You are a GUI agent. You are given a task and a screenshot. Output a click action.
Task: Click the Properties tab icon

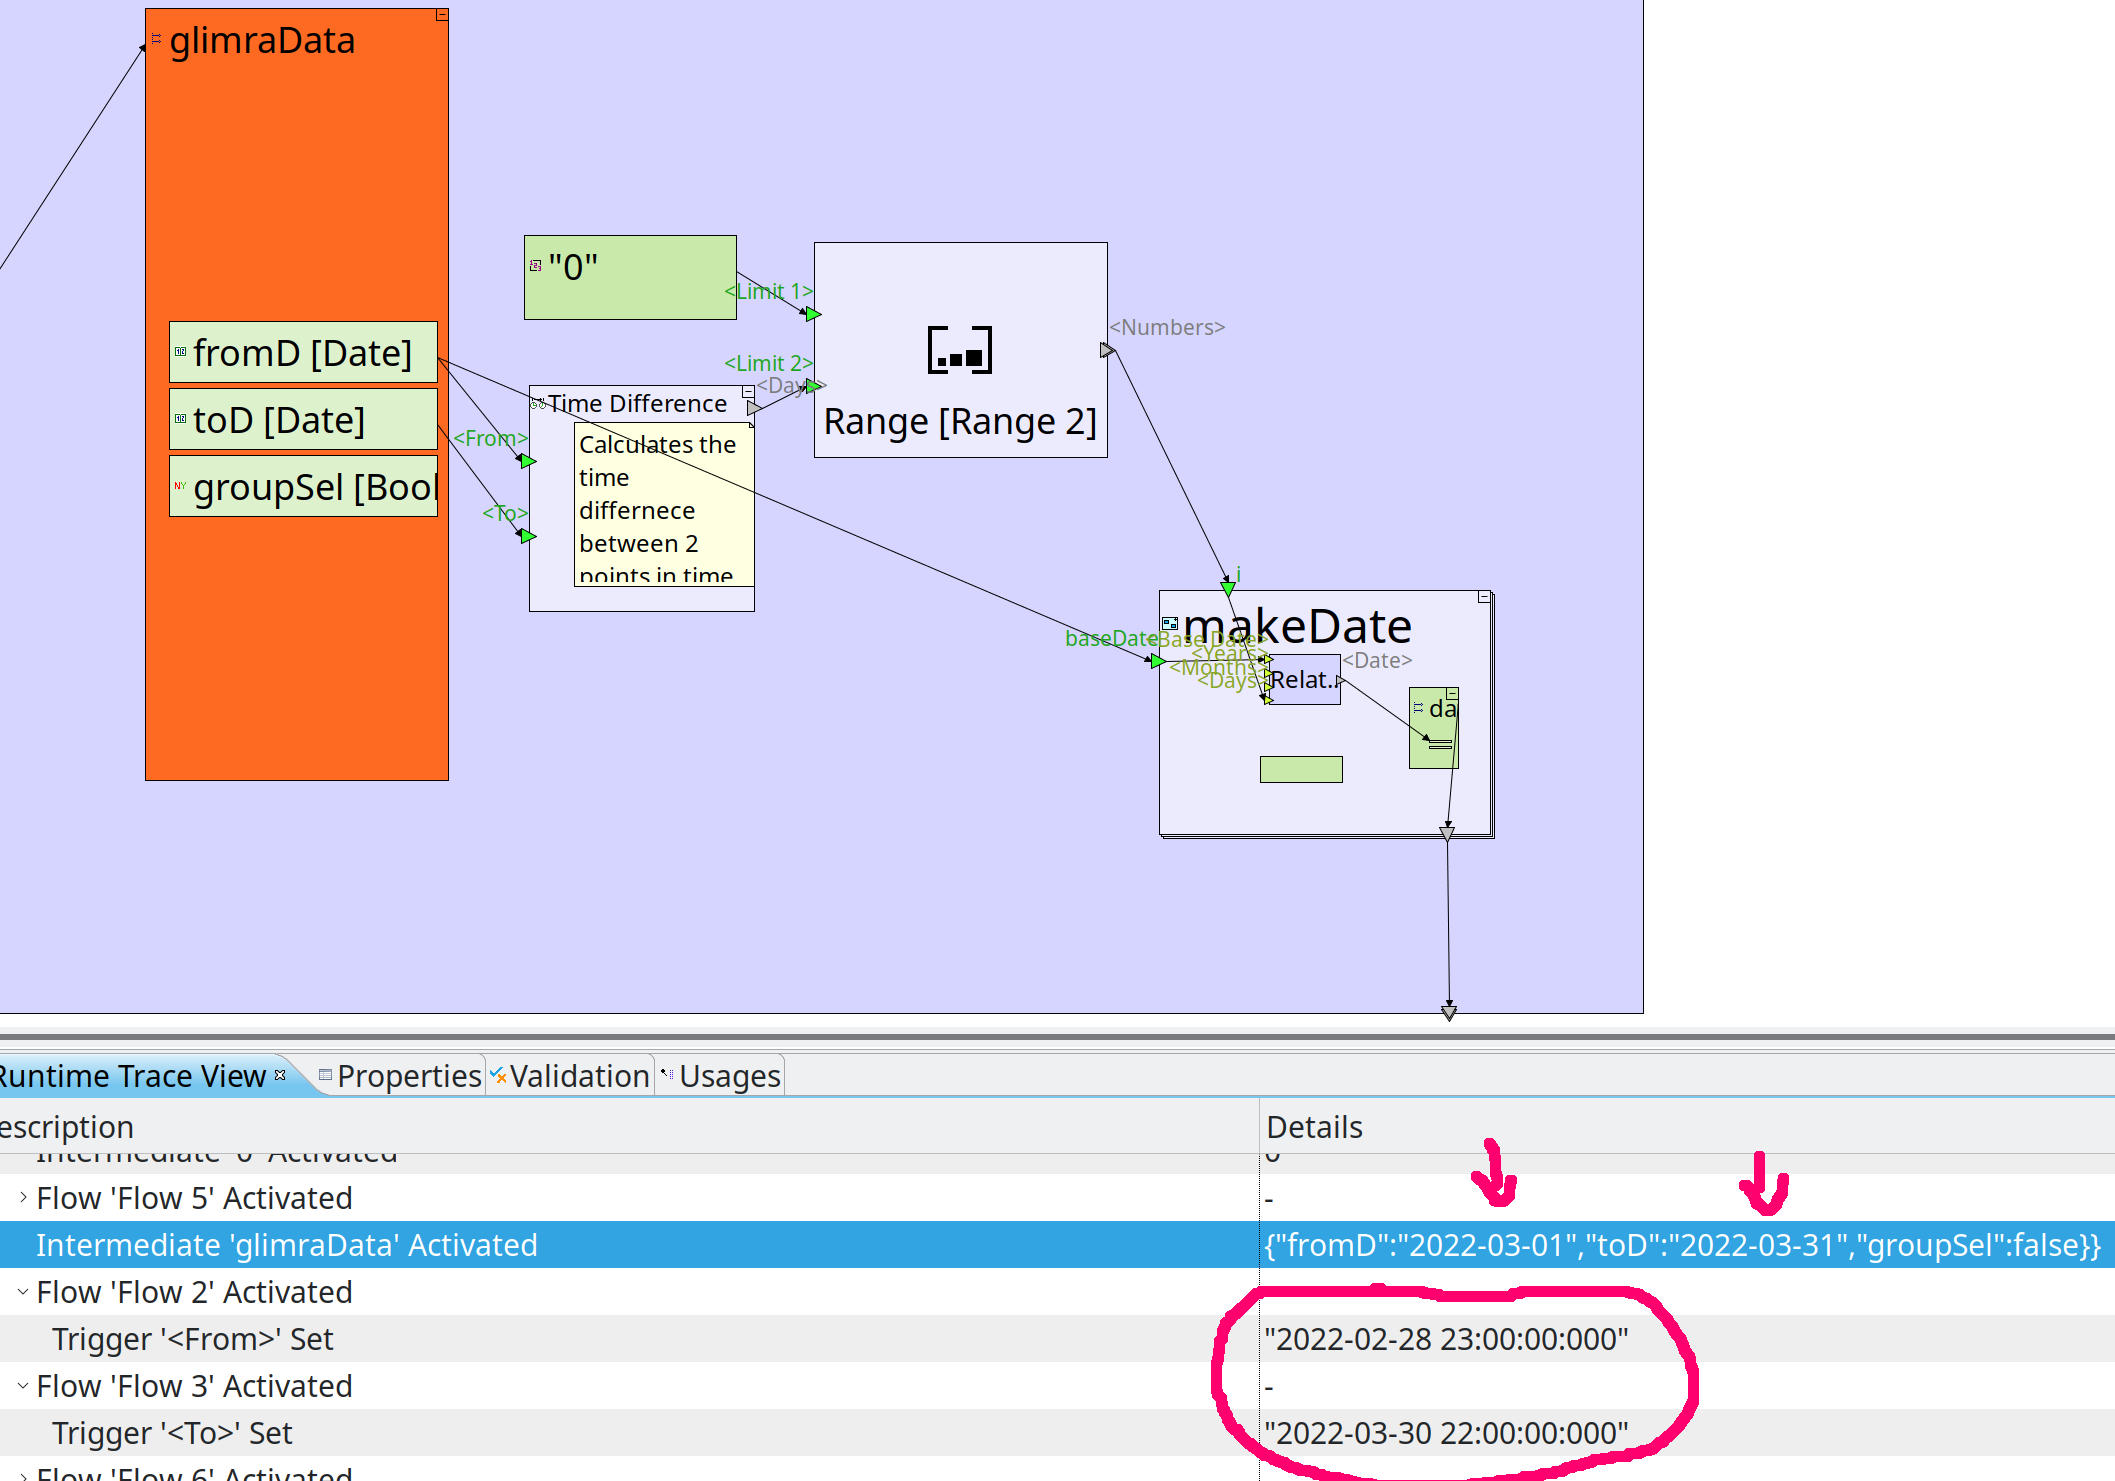click(325, 1075)
